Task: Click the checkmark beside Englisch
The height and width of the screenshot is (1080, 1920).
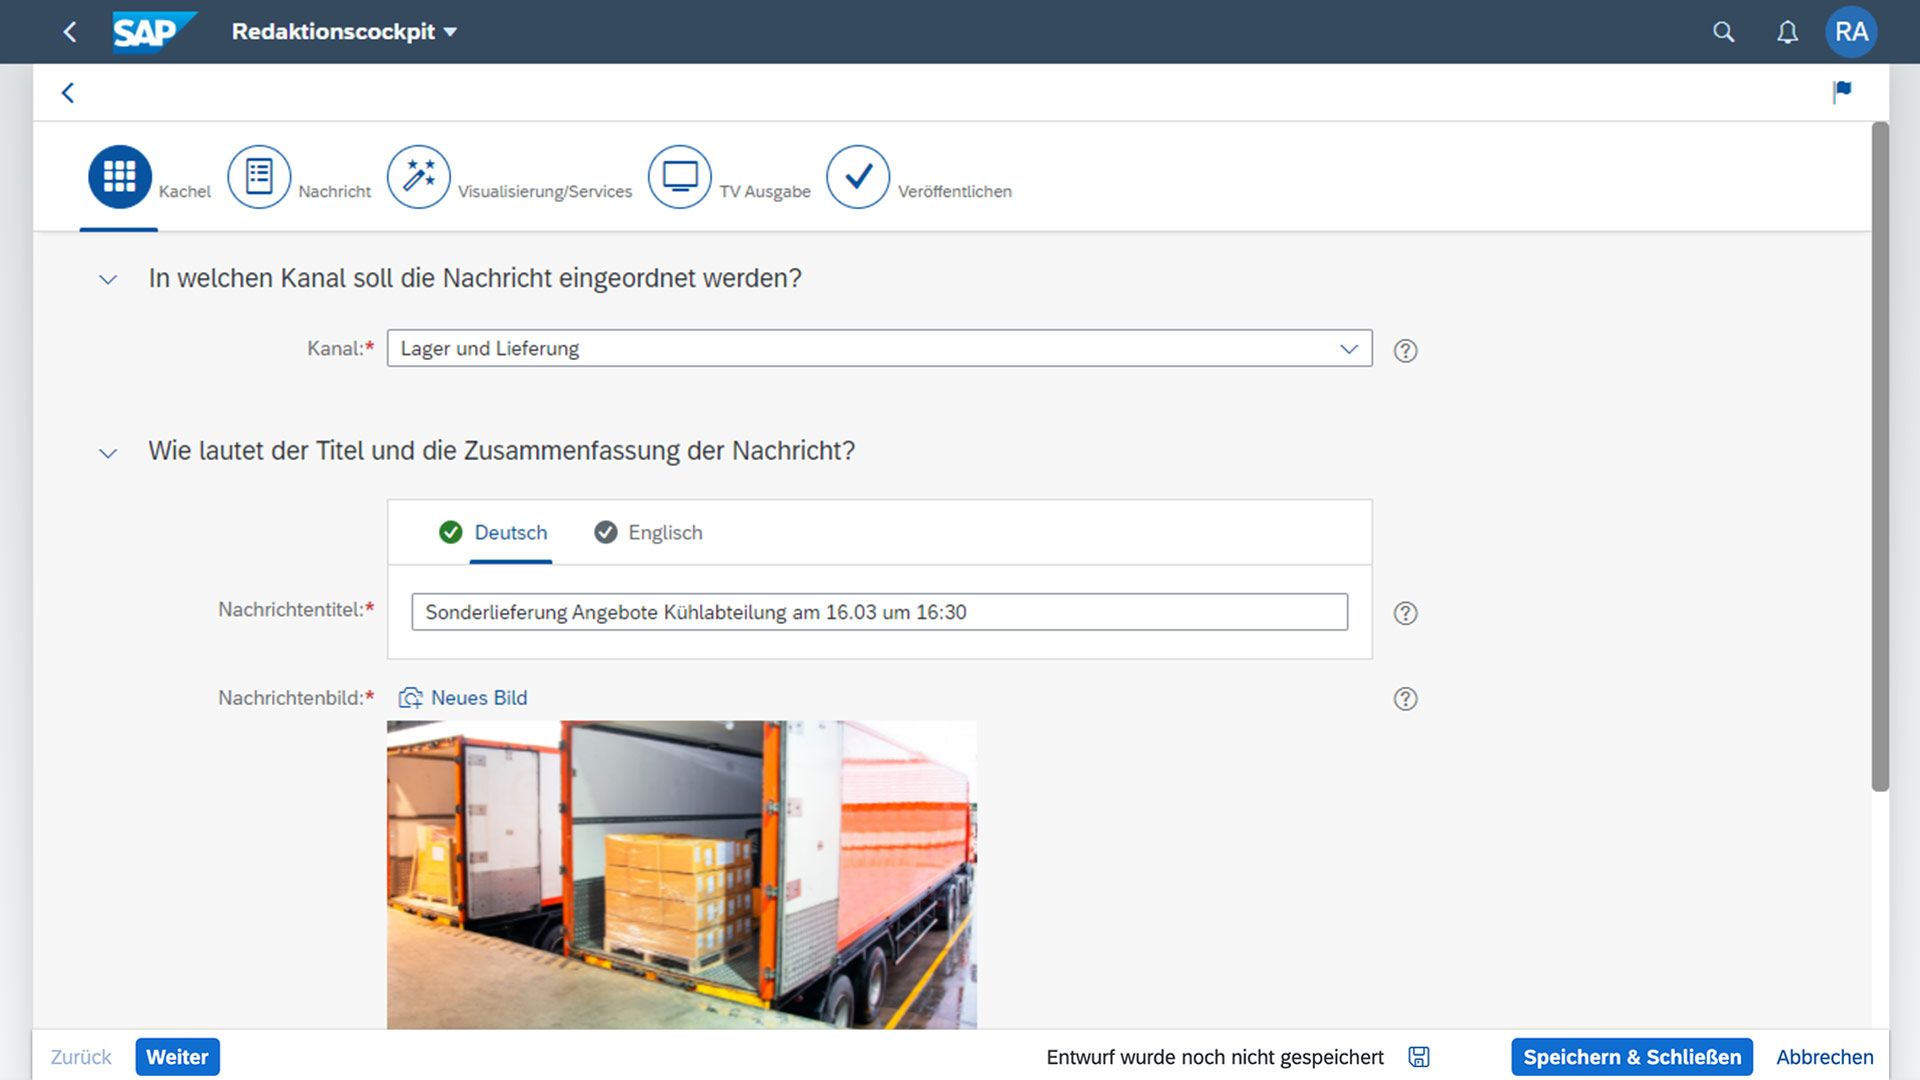Action: point(606,532)
